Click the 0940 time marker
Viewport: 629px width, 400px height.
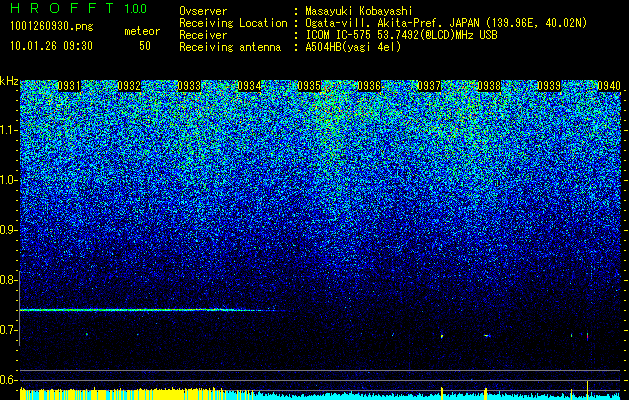[x=609, y=86]
